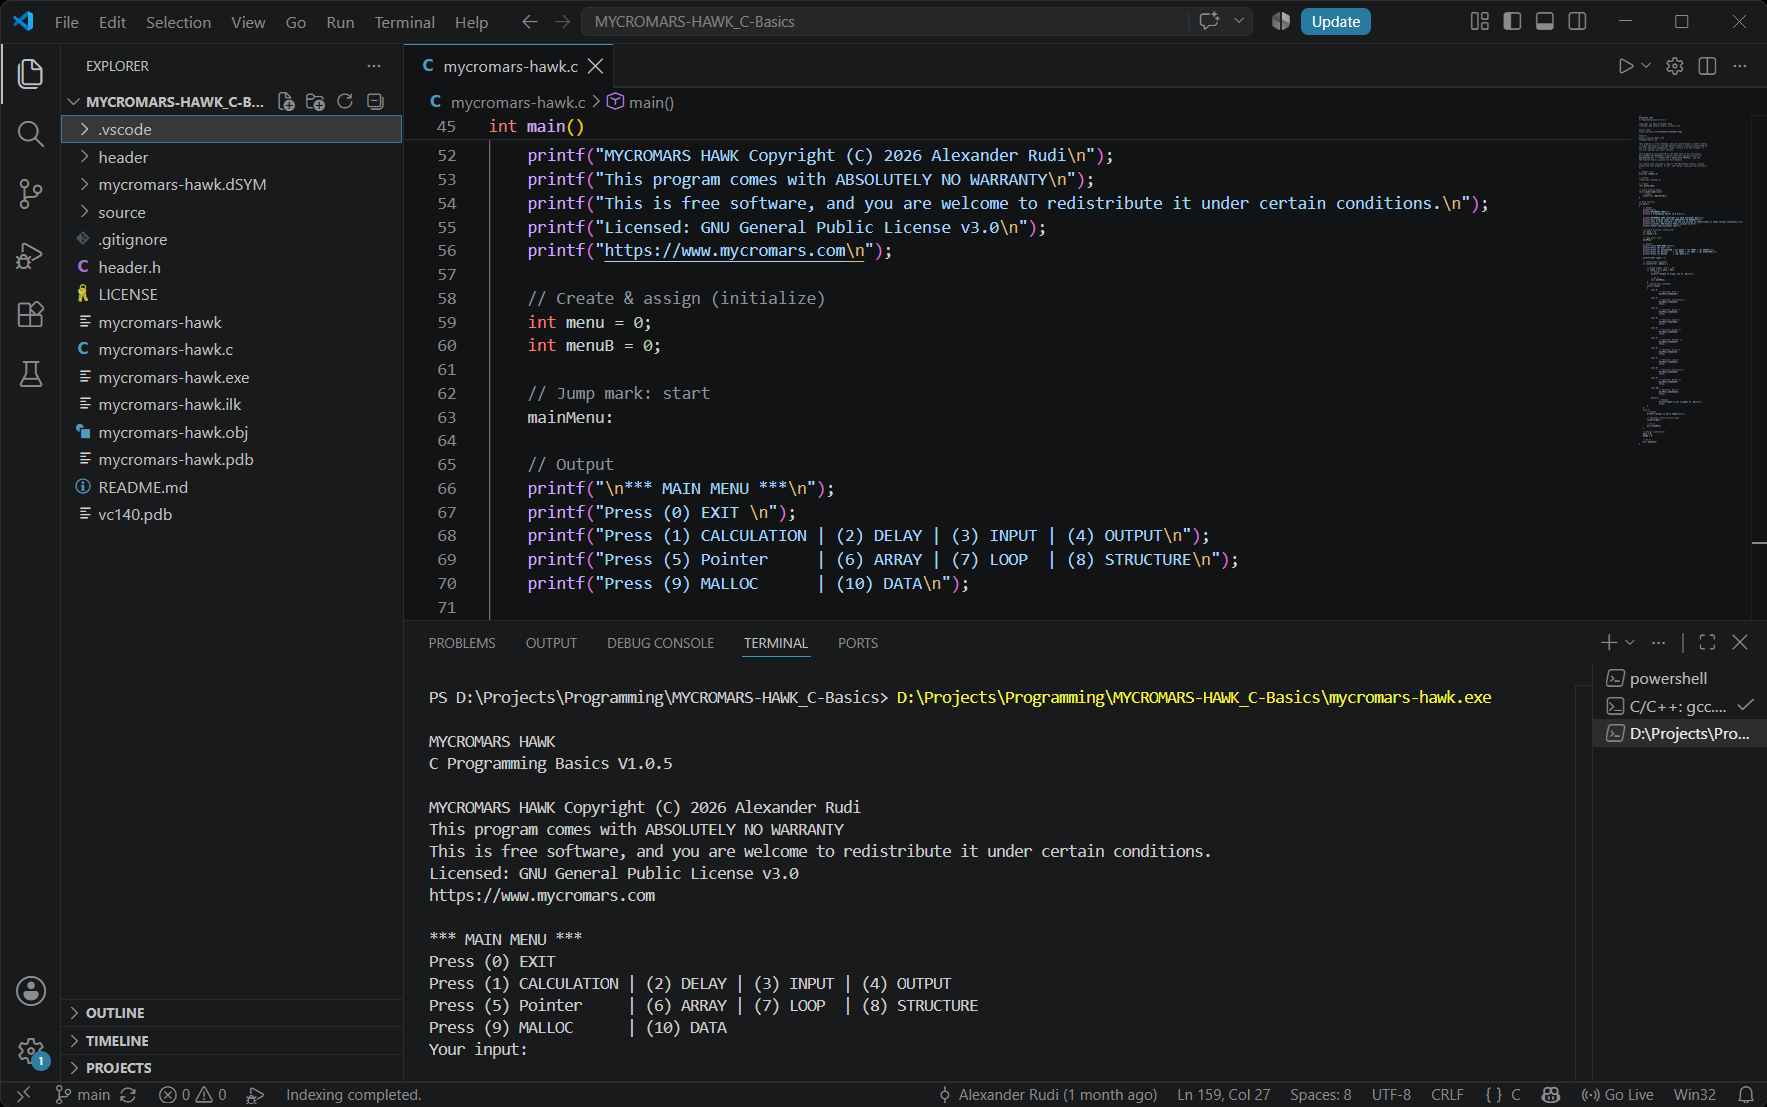
Task: Close the mycromars-hawk.c editor tab
Action: [595, 66]
